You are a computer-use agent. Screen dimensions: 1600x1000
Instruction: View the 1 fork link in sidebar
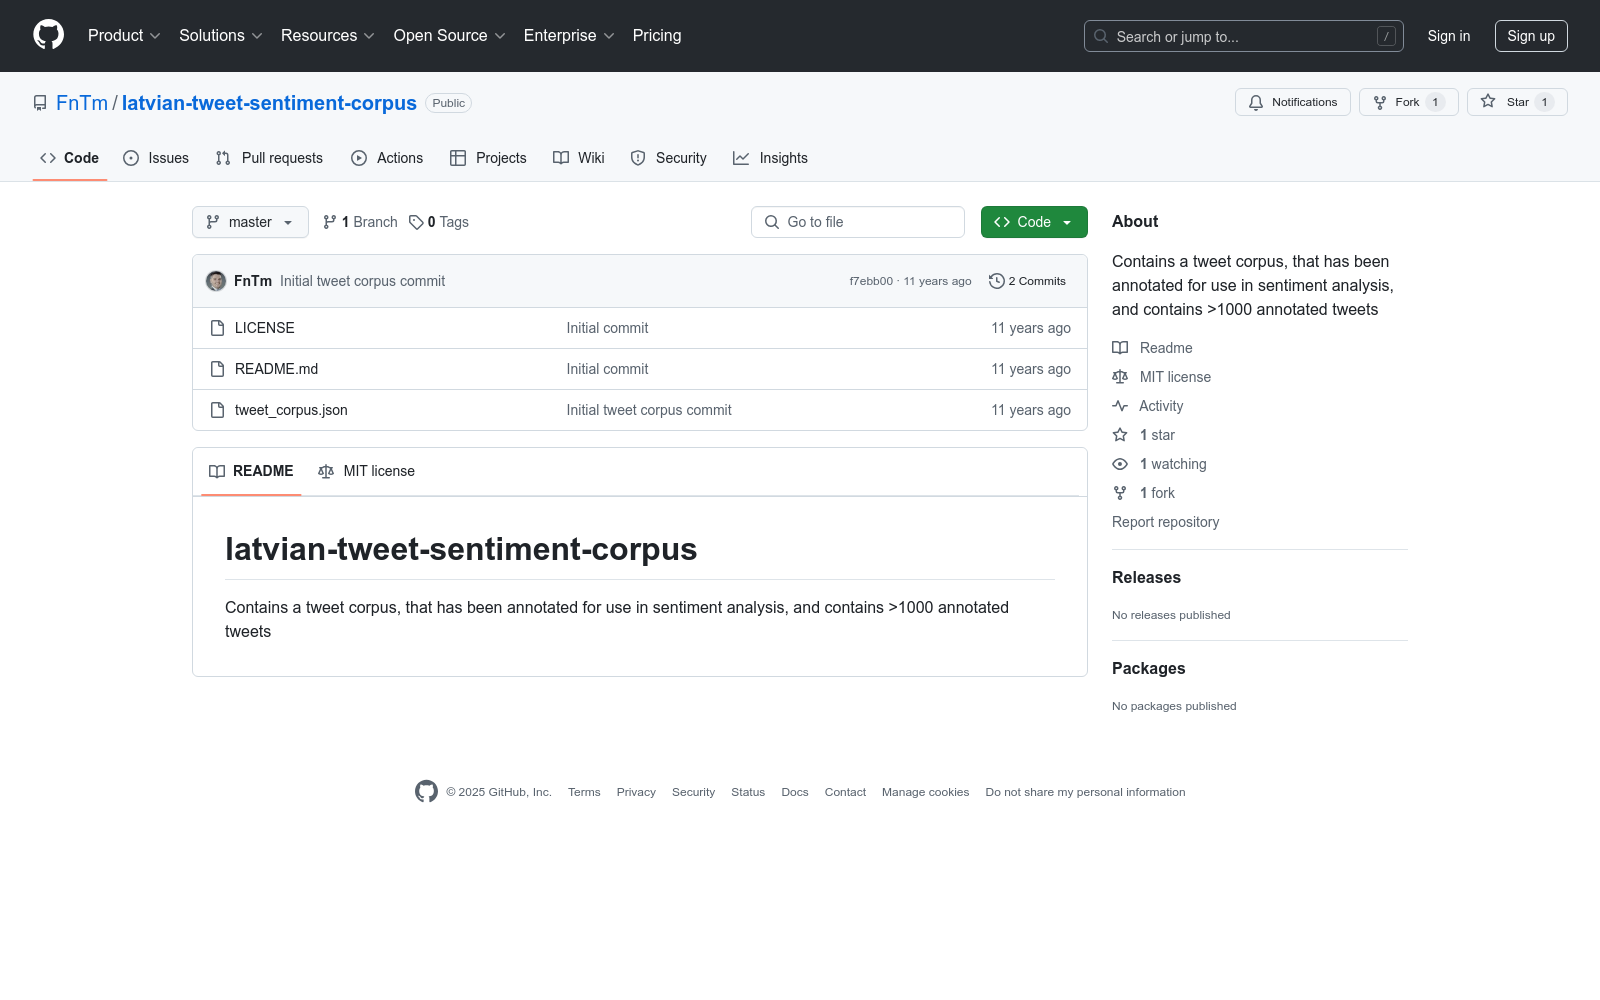pos(1144,493)
